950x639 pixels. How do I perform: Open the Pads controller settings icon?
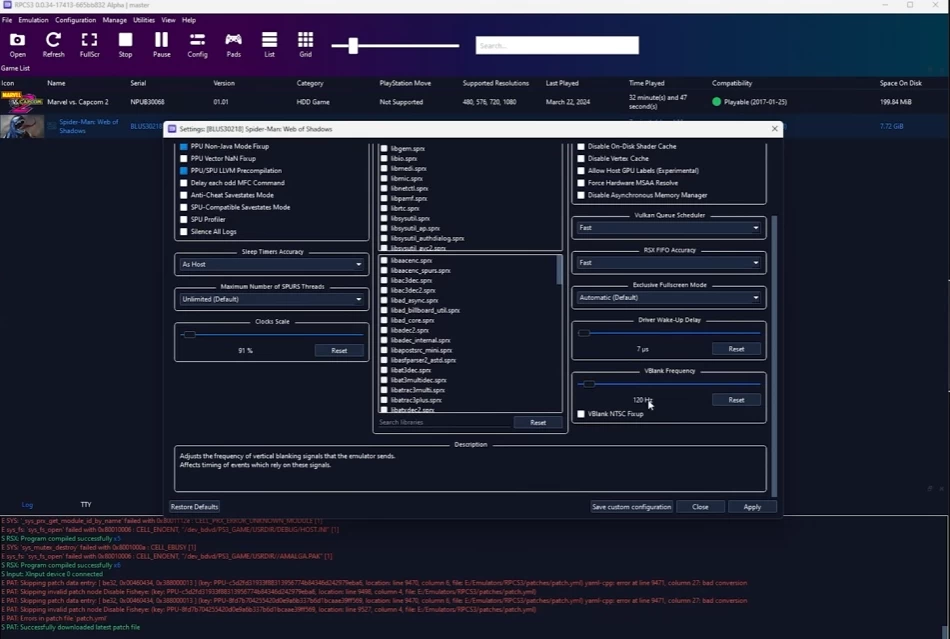point(233,43)
